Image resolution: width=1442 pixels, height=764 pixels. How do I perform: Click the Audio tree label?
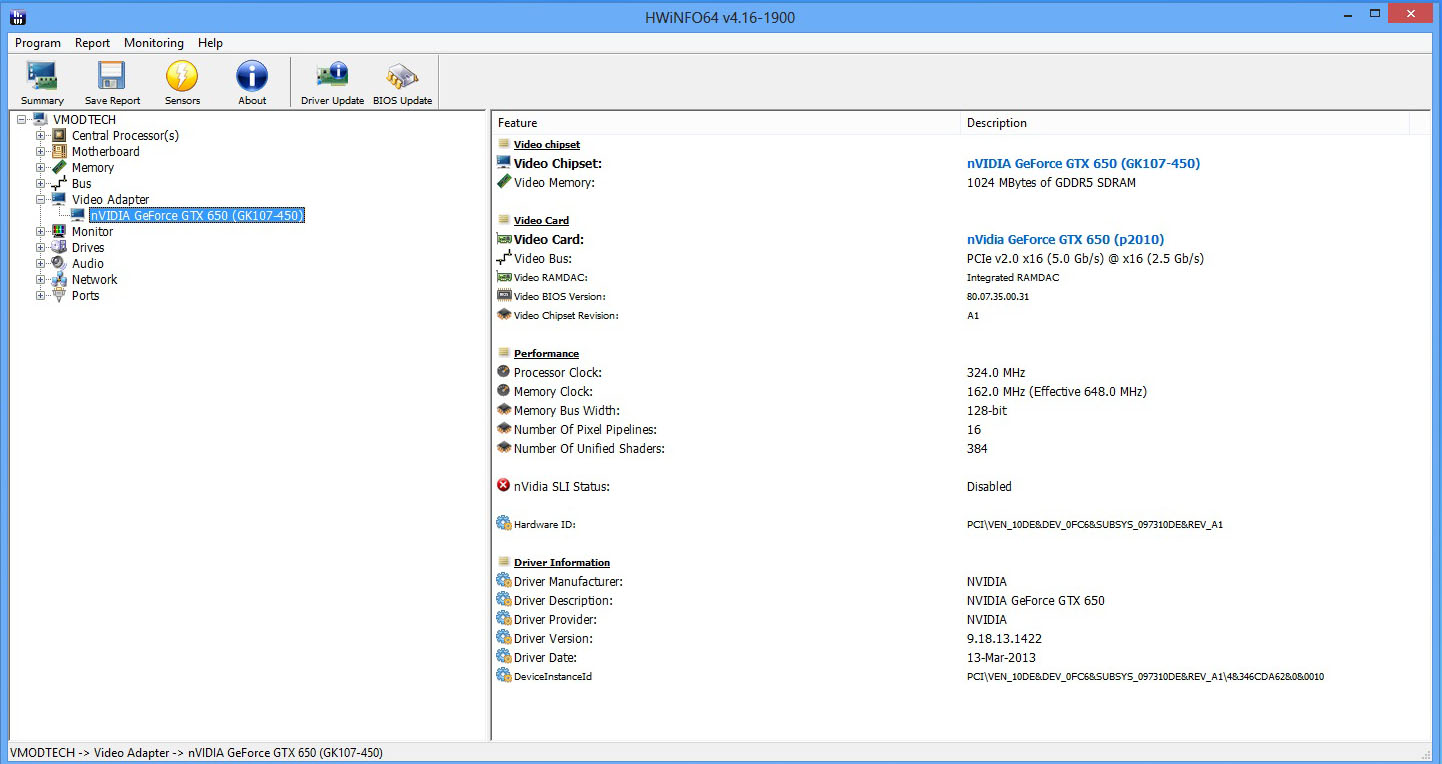[x=88, y=263]
